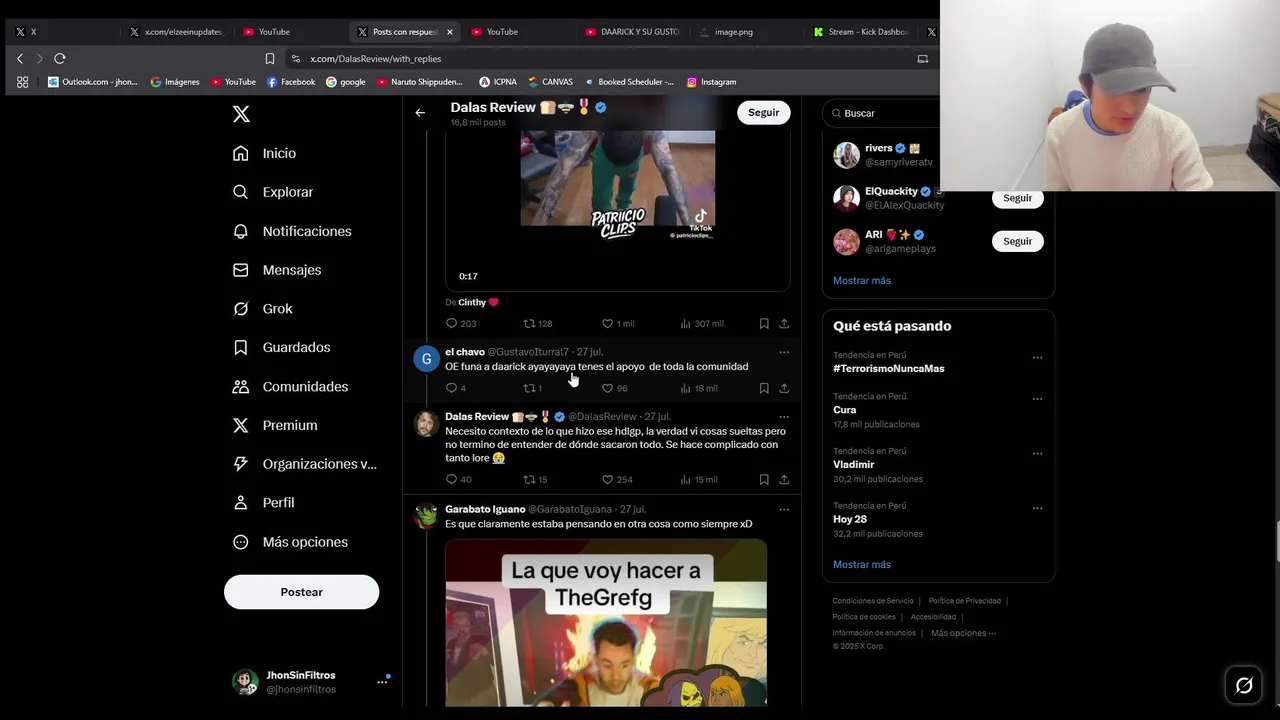This screenshot has height=720, width=1280.
Task: Open JhonSinFiltros account menu dots
Action: coord(382,681)
